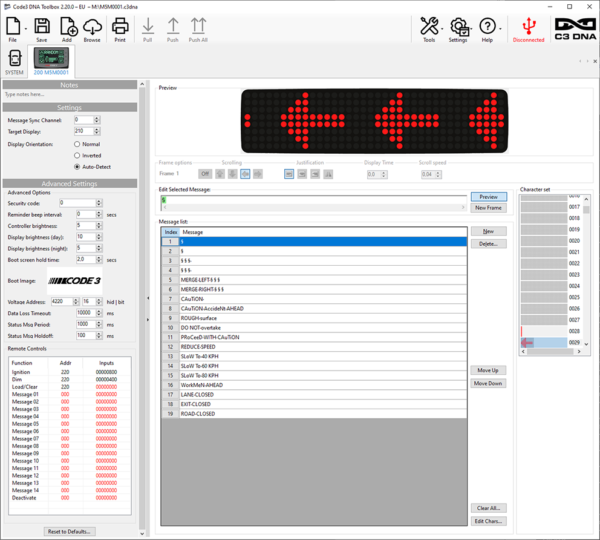Select first justification icon
This screenshot has width=600, height=540.
(289, 174)
